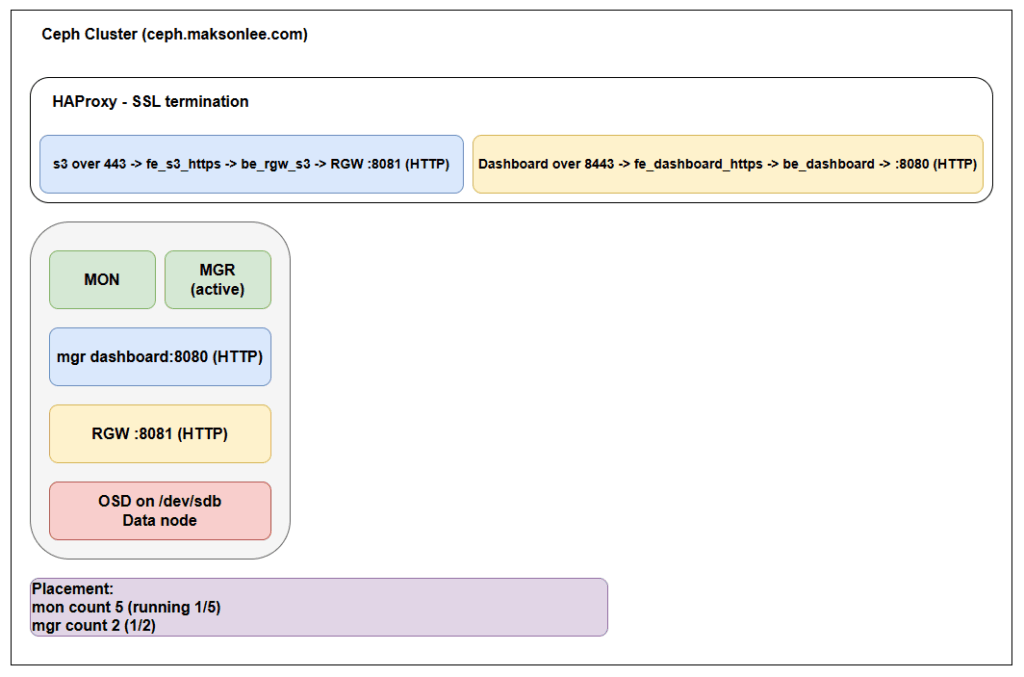Click the :8080 (HTTP) text ending the dashboard route
The width and height of the screenshot is (1024, 677).
[x=937, y=164]
